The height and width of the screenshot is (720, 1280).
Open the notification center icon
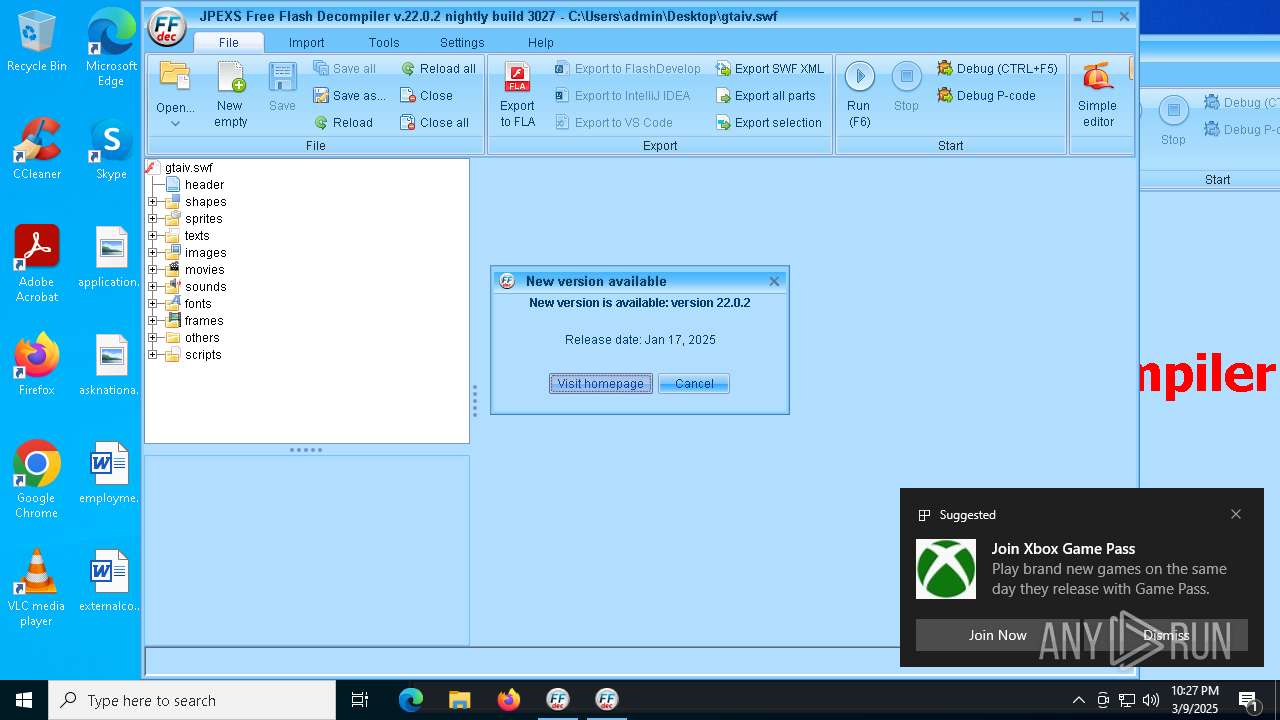(x=1248, y=700)
